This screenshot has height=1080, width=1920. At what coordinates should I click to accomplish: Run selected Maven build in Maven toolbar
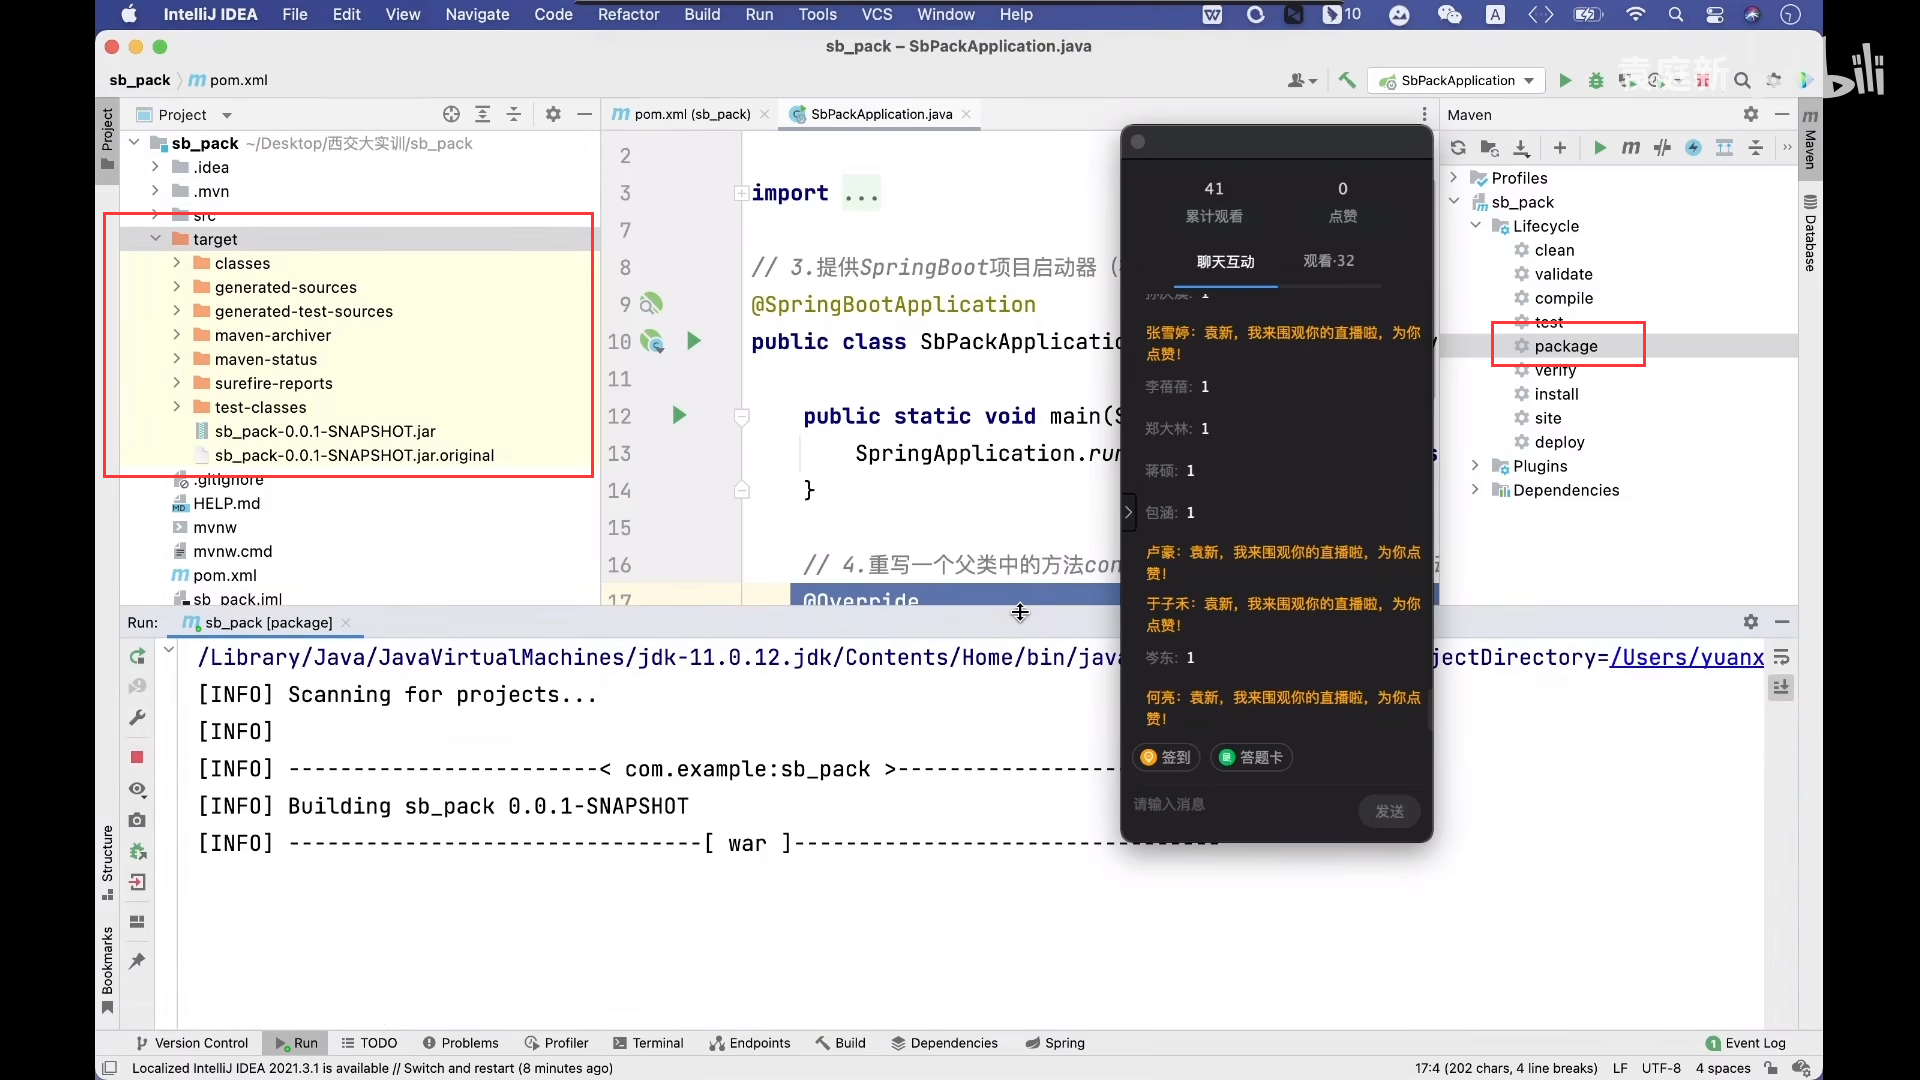[1600, 148]
